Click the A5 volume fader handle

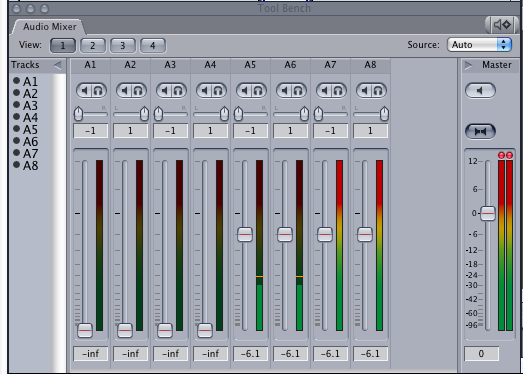pos(245,235)
